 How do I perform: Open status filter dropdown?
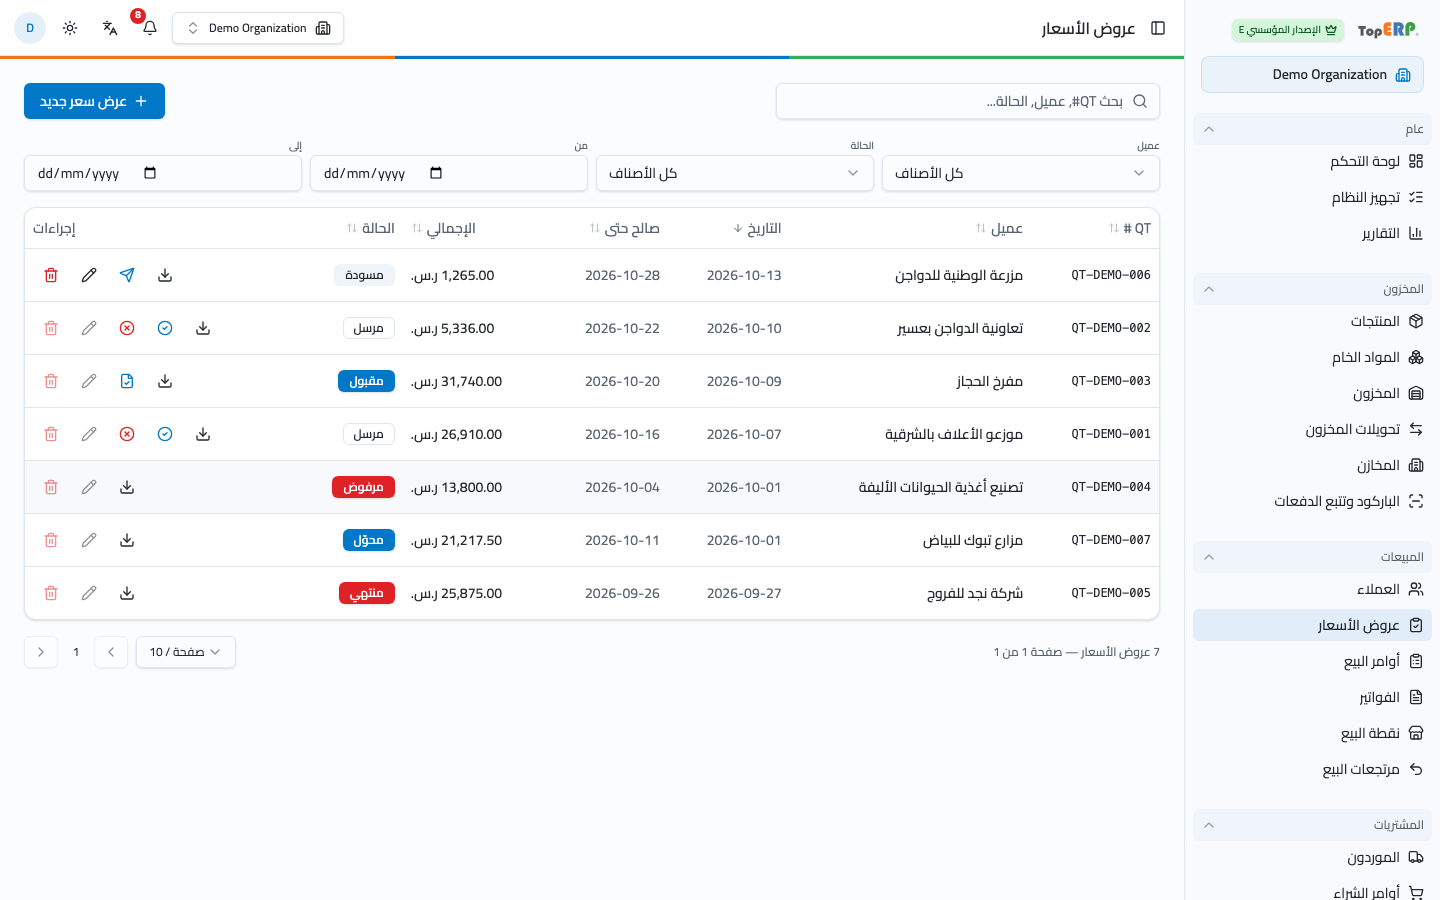(x=735, y=173)
